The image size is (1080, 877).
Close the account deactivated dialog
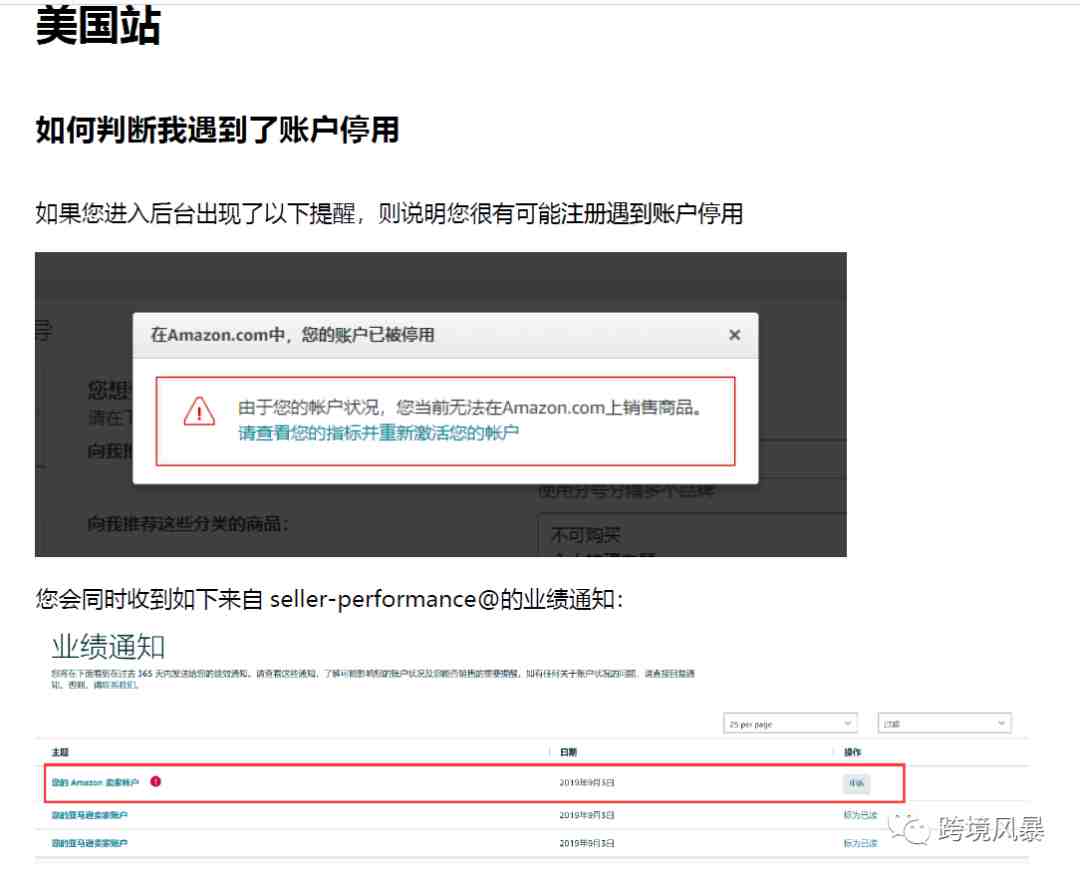click(734, 335)
